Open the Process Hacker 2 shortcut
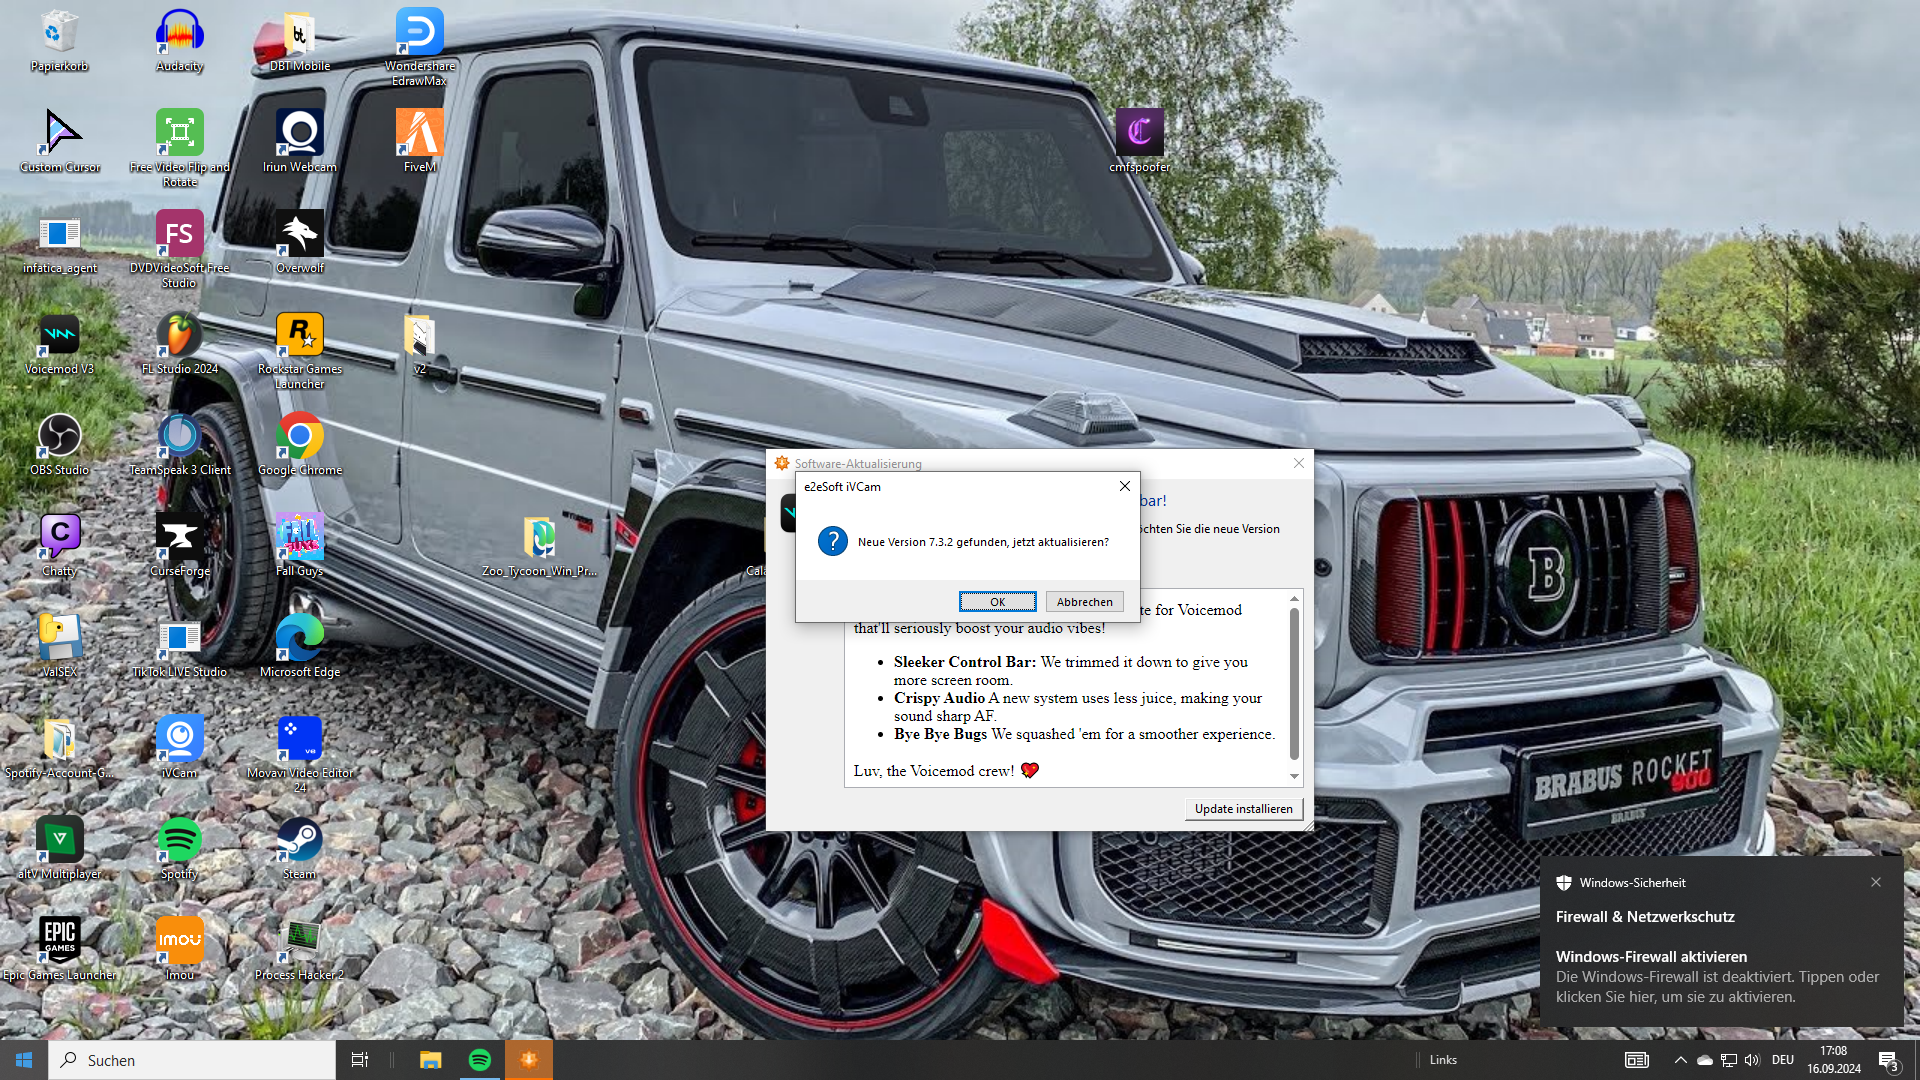The image size is (1920, 1080). point(299,942)
